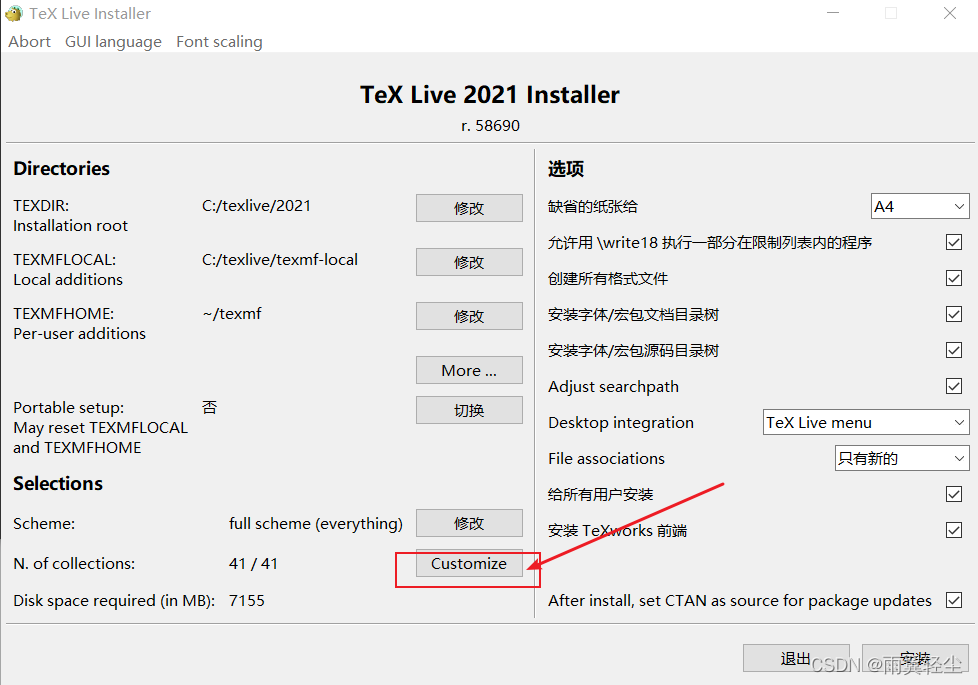
Task: Toggle 安装字体/宏包源码目录树 checkbox
Action: (954, 350)
